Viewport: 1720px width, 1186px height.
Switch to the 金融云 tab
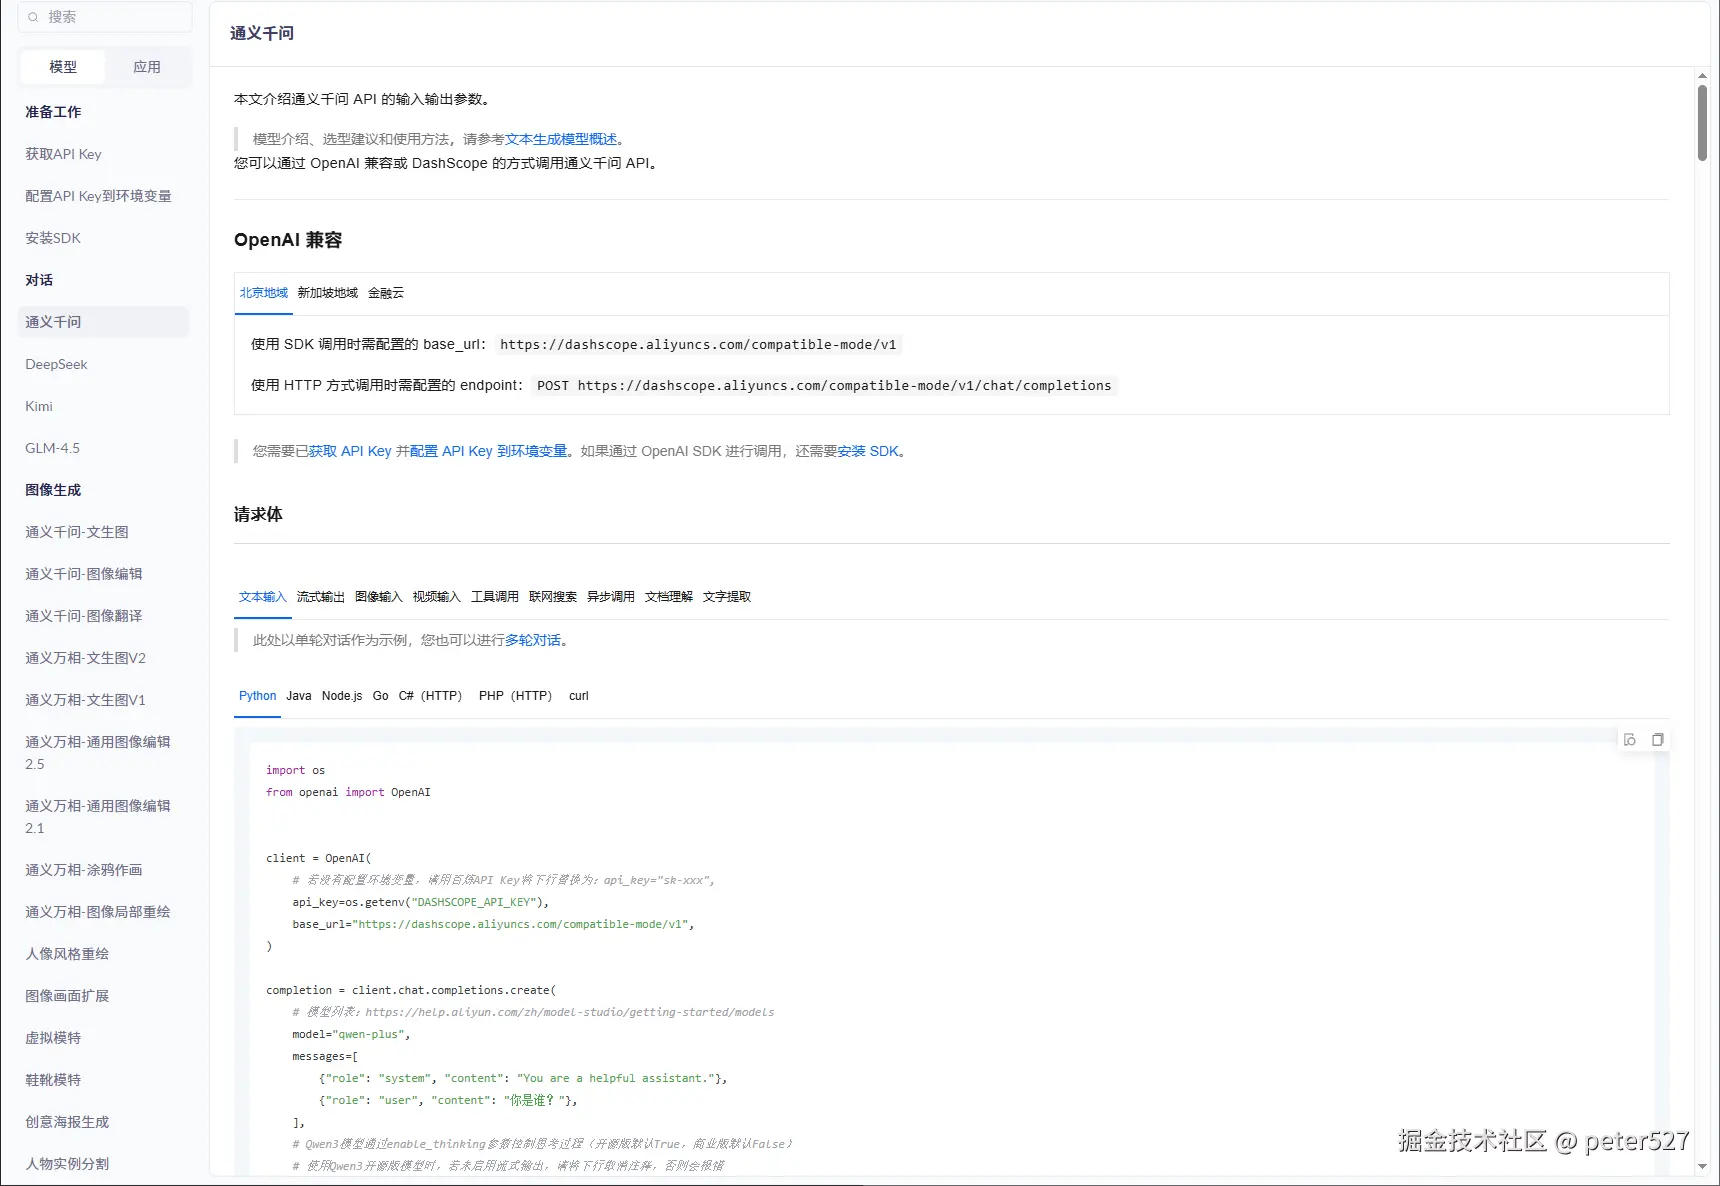tap(386, 293)
